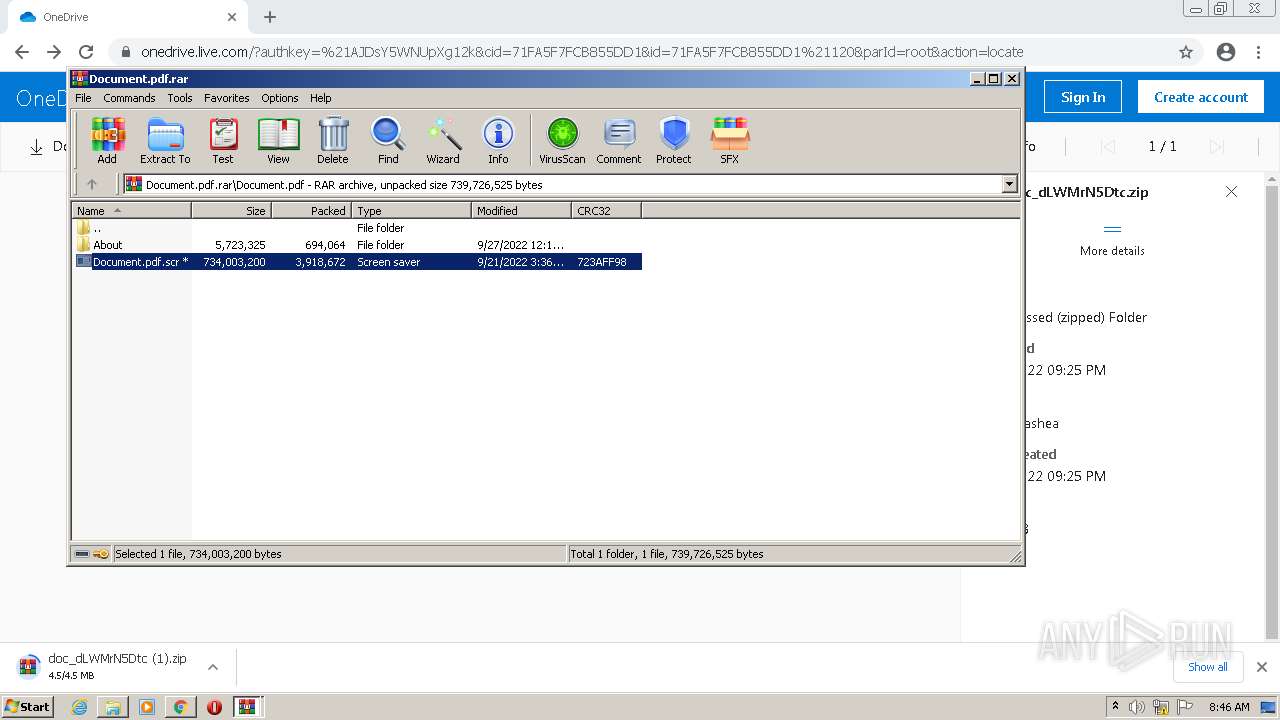
Task: Select the About folder row
Action: pyautogui.click(x=358, y=245)
